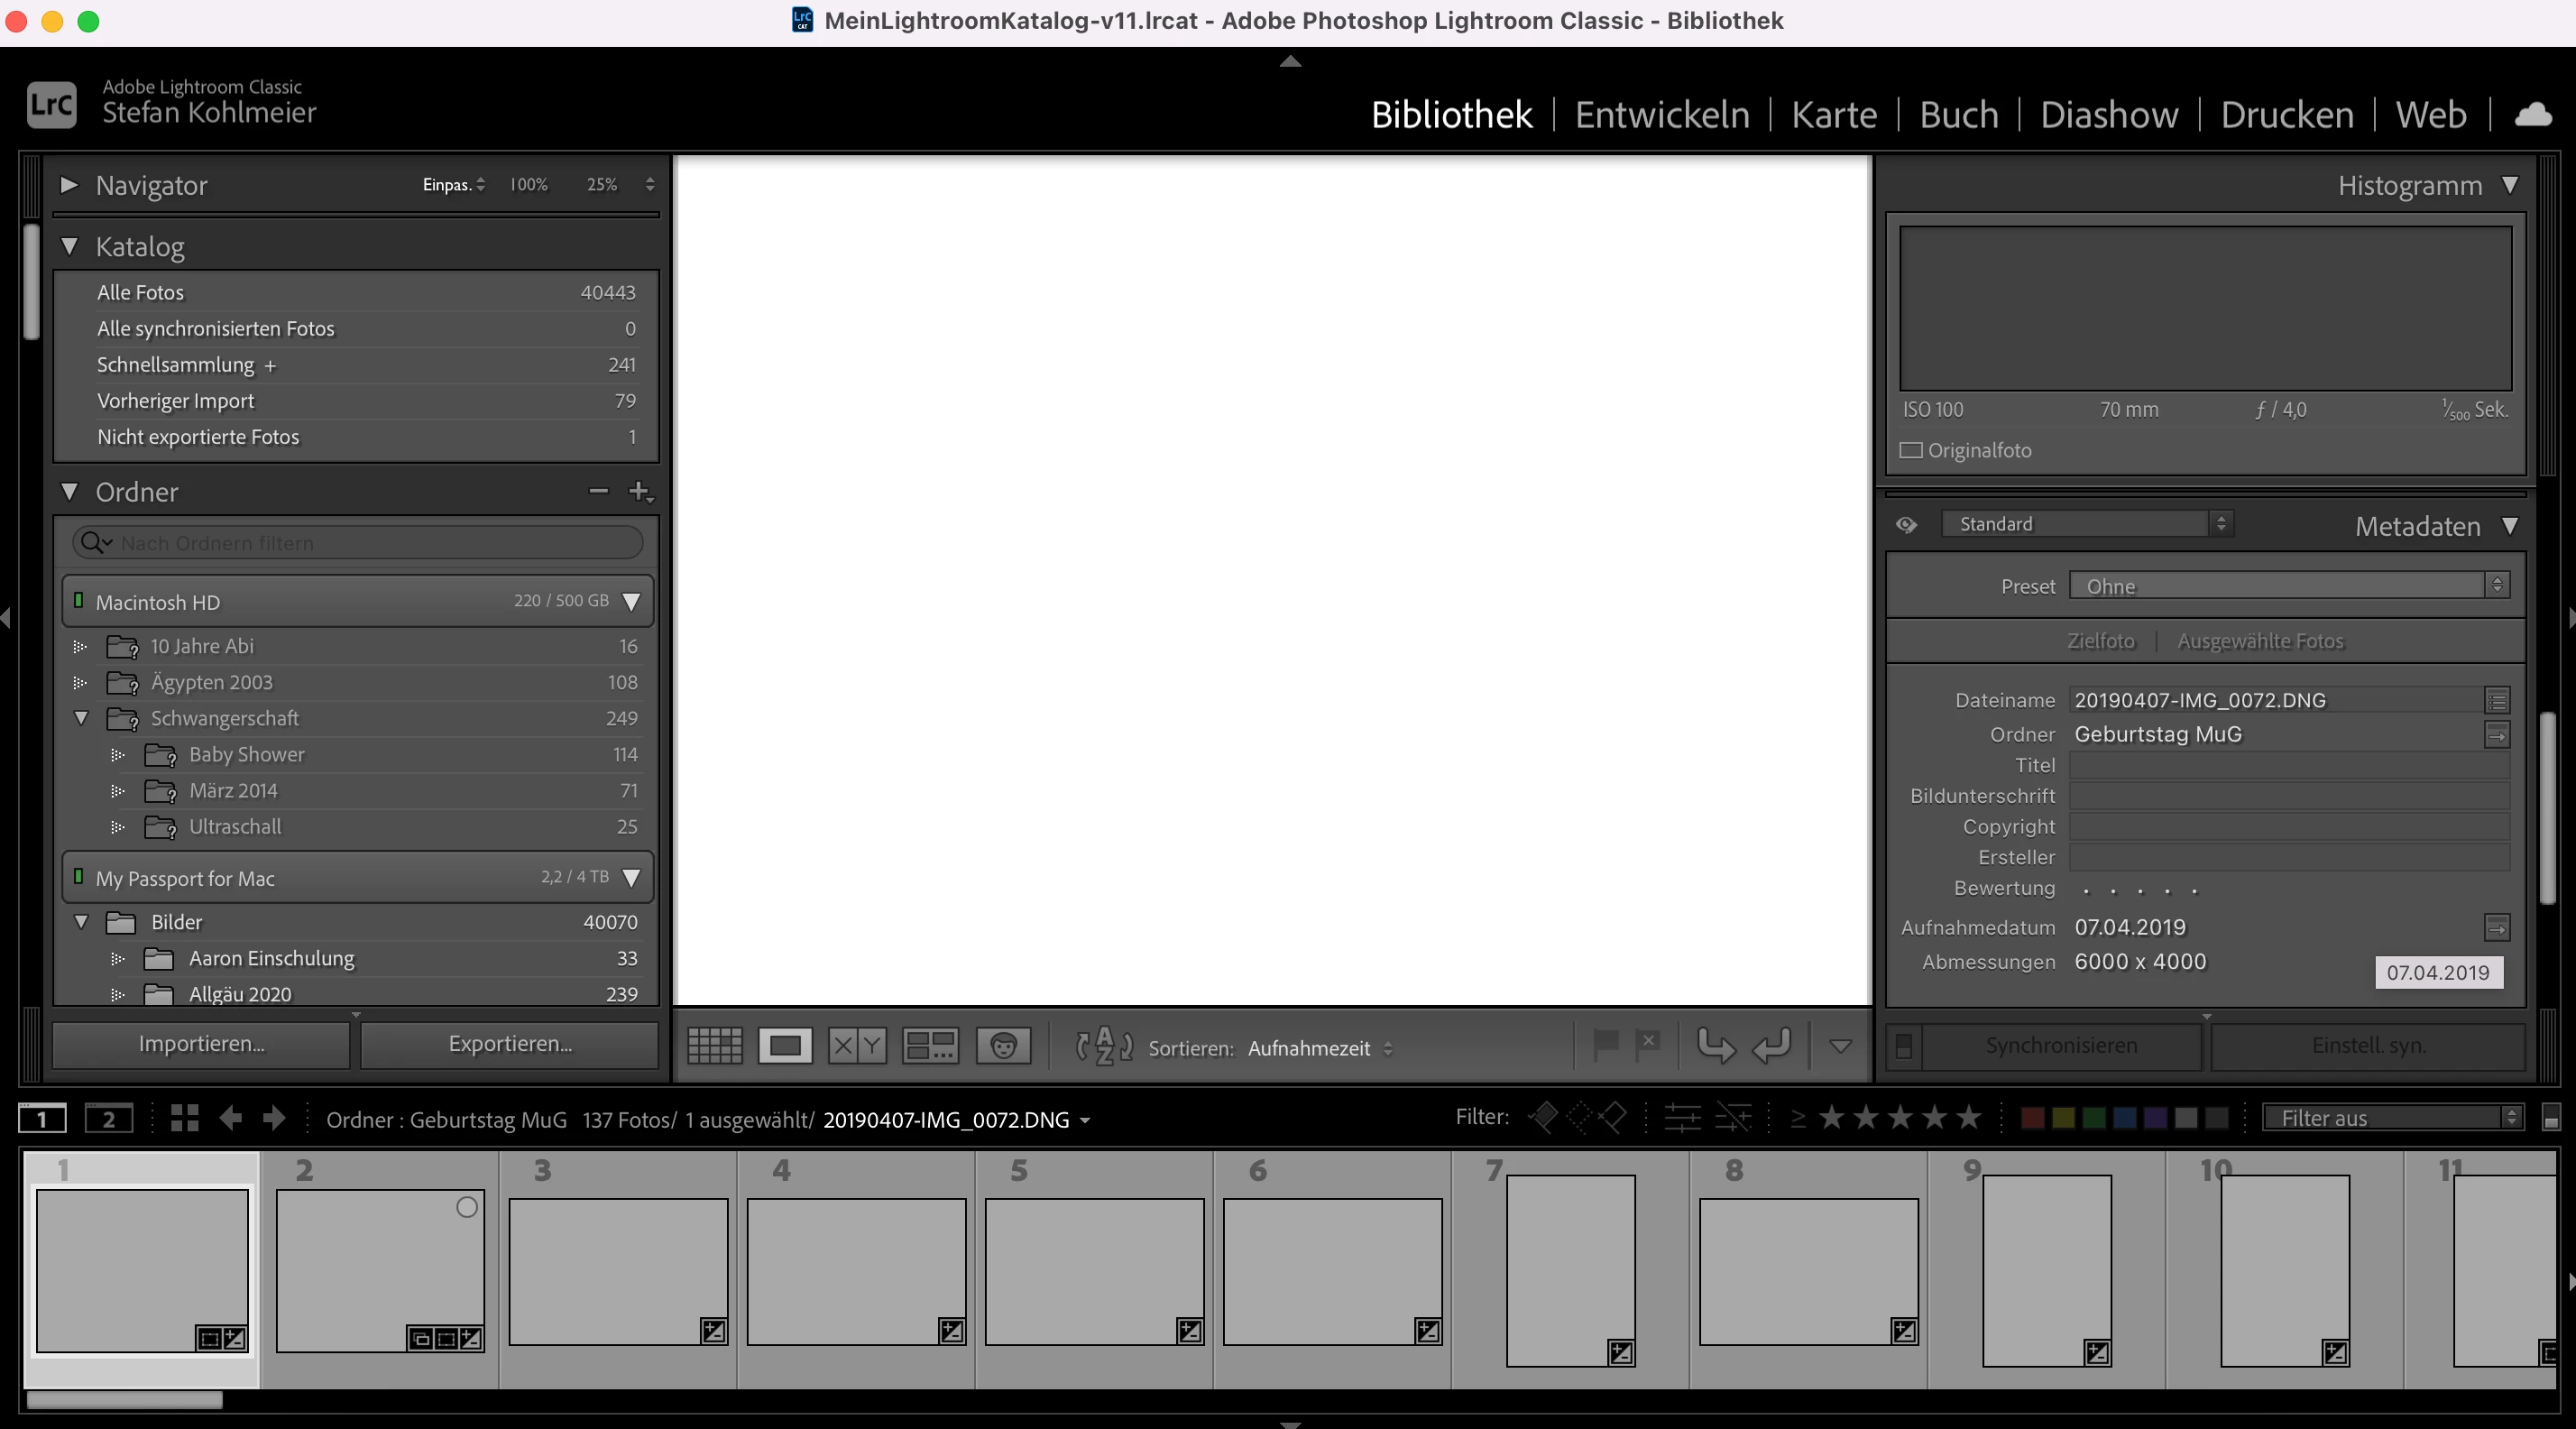Click the Exportieren button
The width and height of the screenshot is (2576, 1429).
pos(510,1044)
